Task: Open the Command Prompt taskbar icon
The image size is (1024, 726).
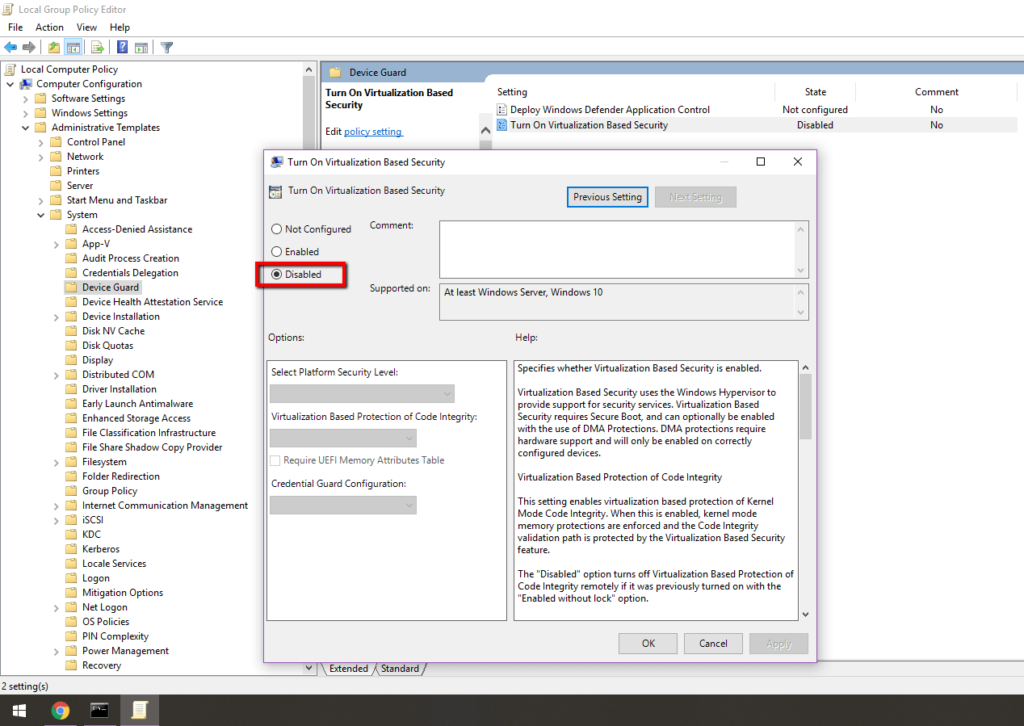Action: click(99, 710)
